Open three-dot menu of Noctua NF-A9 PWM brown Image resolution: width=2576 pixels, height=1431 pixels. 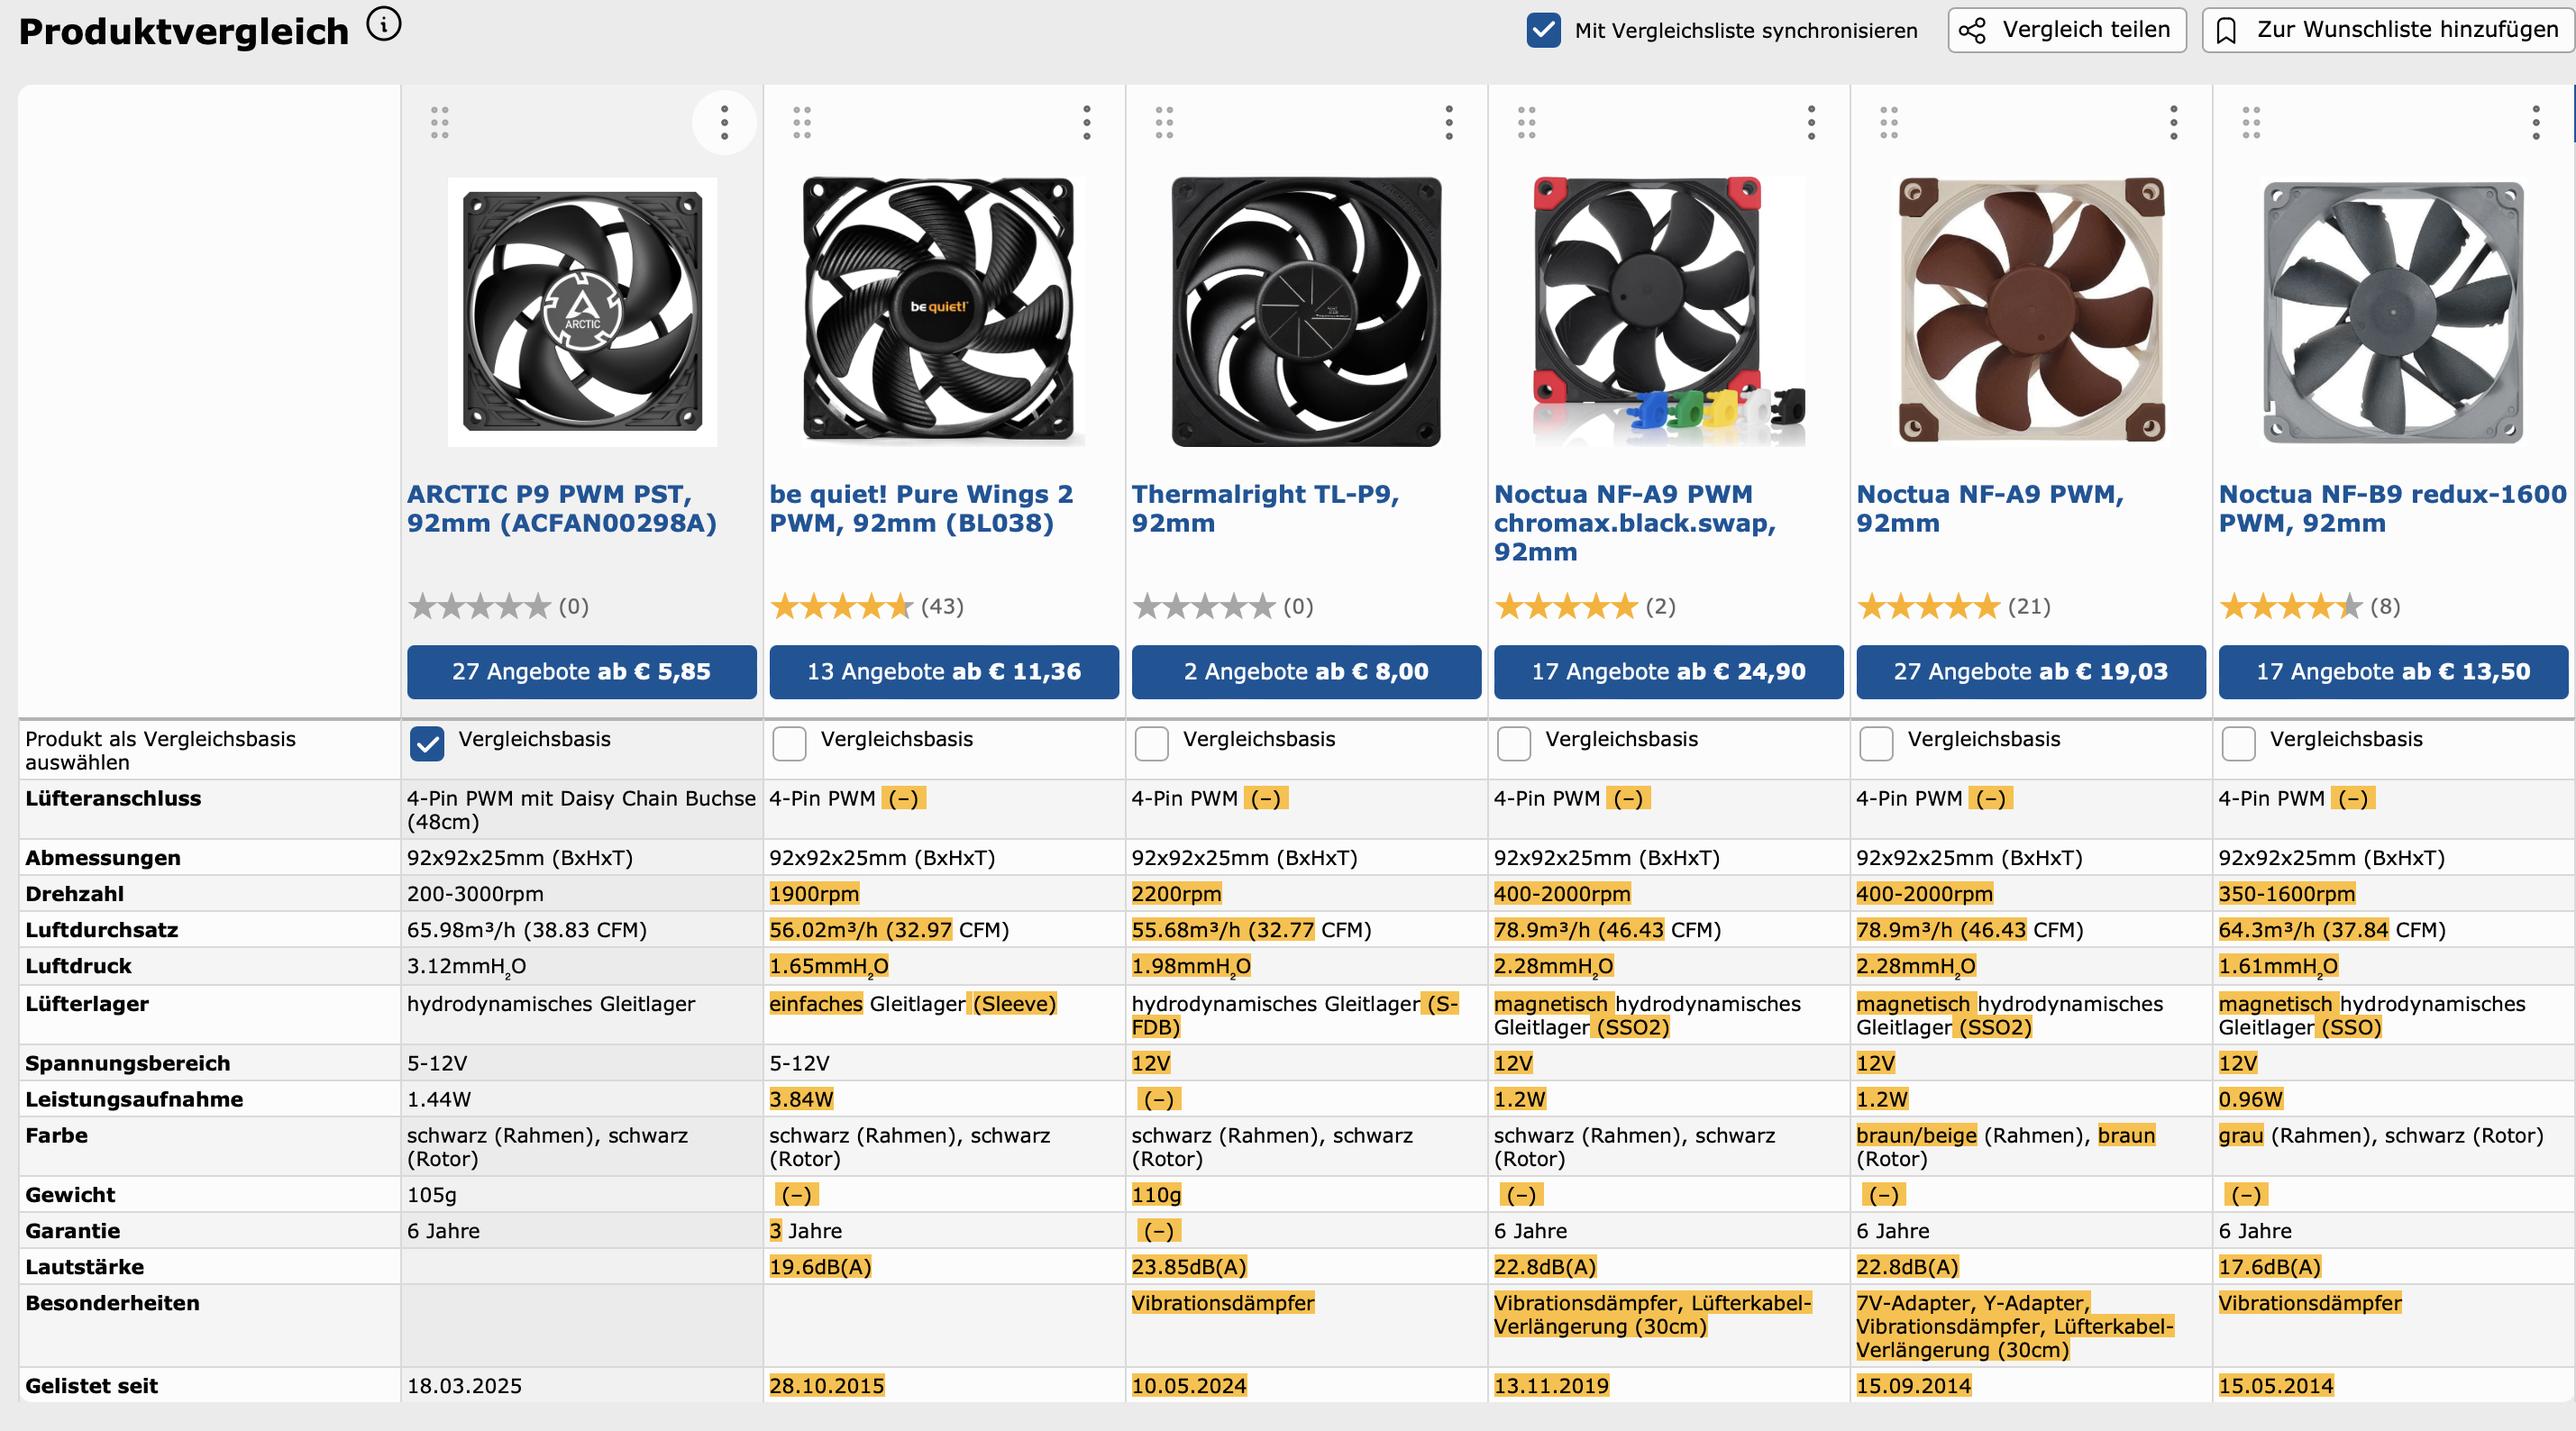click(x=2173, y=122)
